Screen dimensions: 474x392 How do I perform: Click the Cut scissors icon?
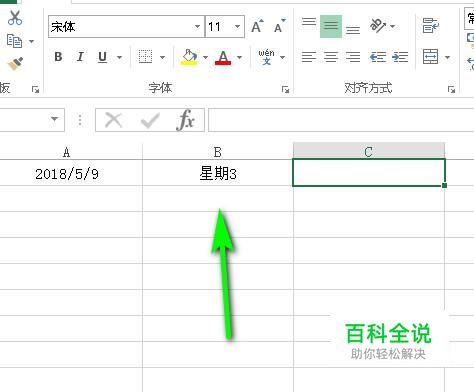click(15, 18)
